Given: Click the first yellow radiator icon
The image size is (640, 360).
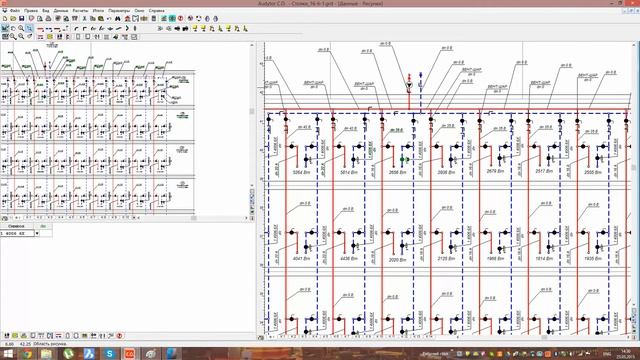Looking at the screenshot, I should 195,29.
